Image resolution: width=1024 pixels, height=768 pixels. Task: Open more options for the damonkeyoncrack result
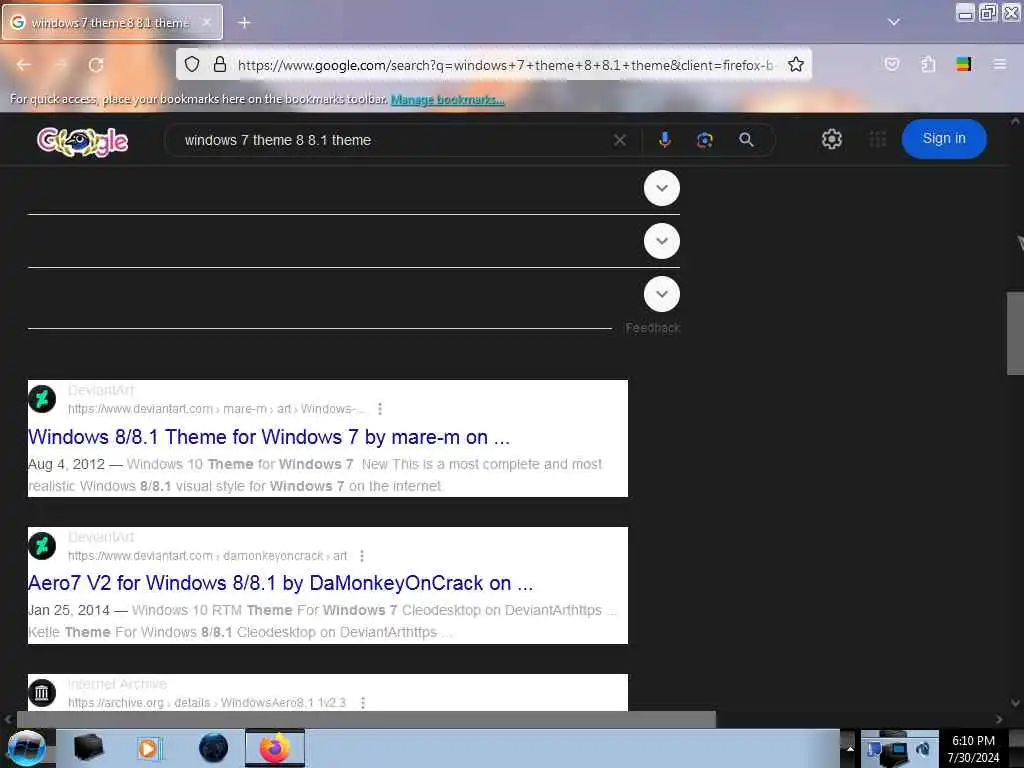point(362,556)
